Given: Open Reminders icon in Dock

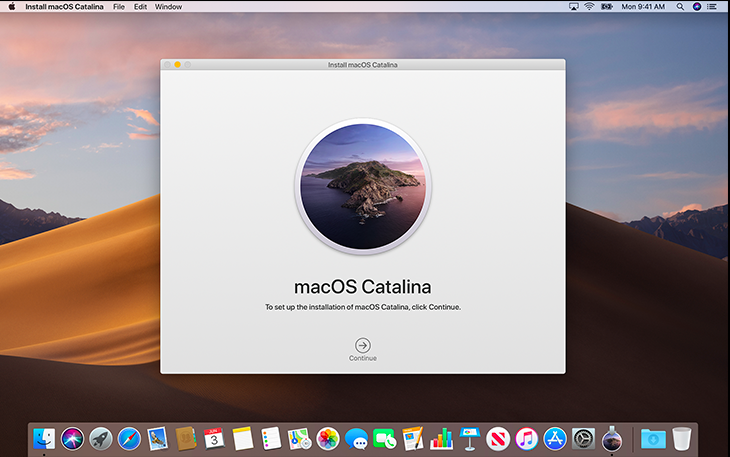Looking at the screenshot, I should click(x=271, y=438).
